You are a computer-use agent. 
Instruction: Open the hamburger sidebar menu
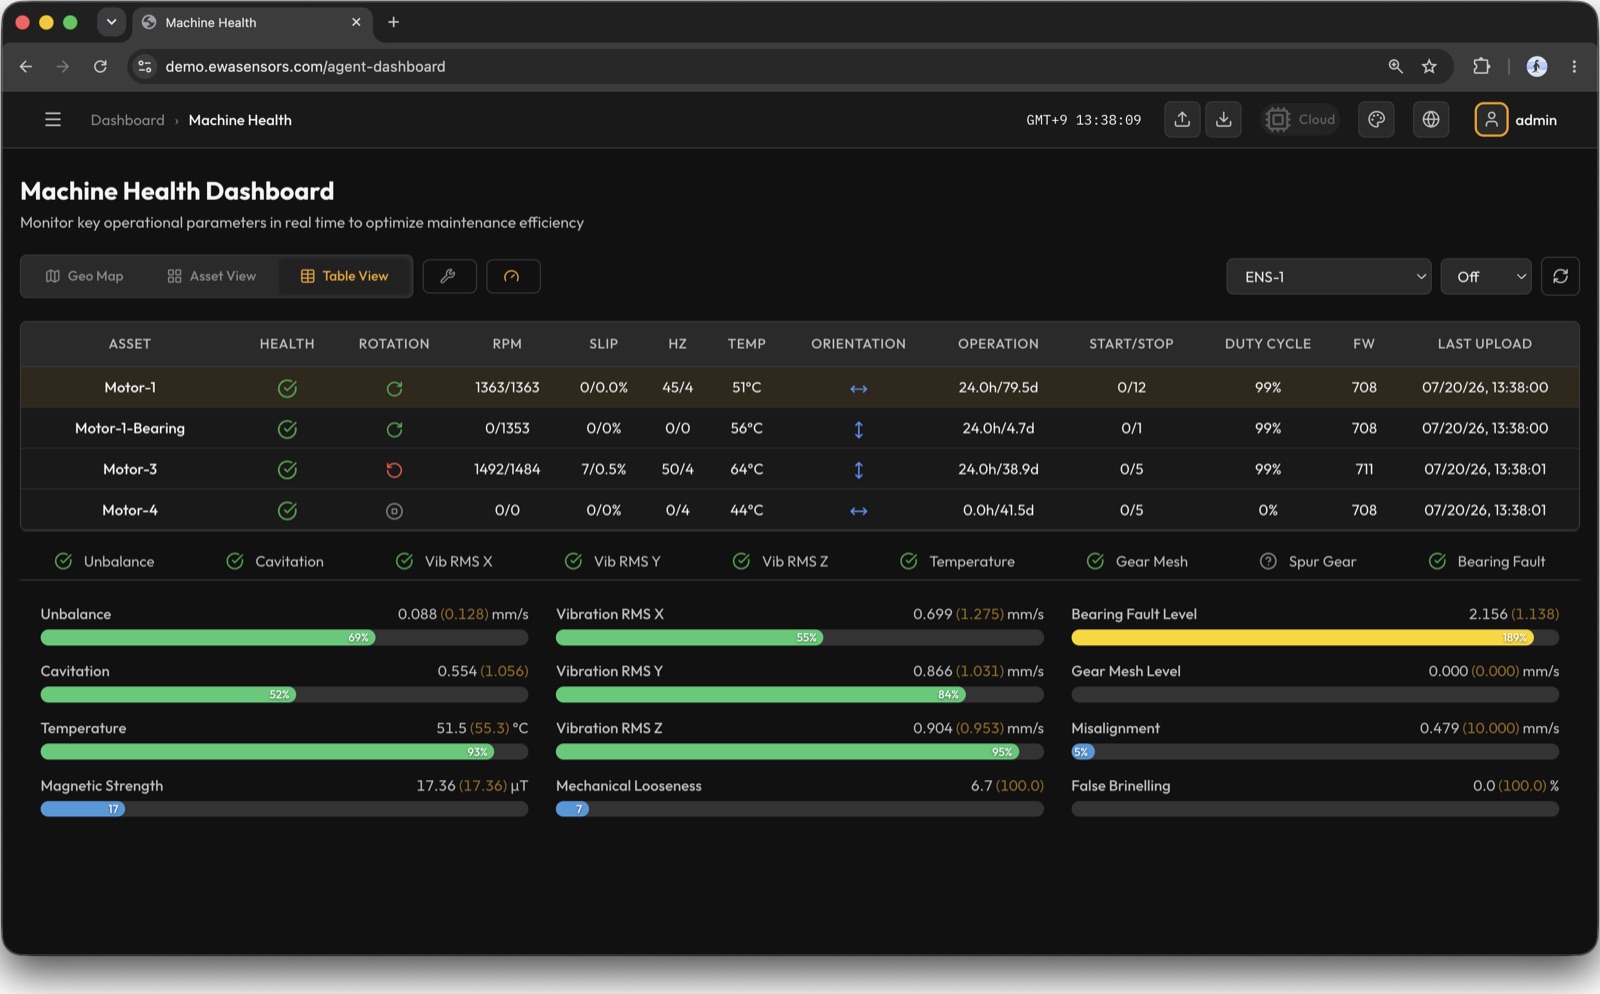tap(53, 120)
